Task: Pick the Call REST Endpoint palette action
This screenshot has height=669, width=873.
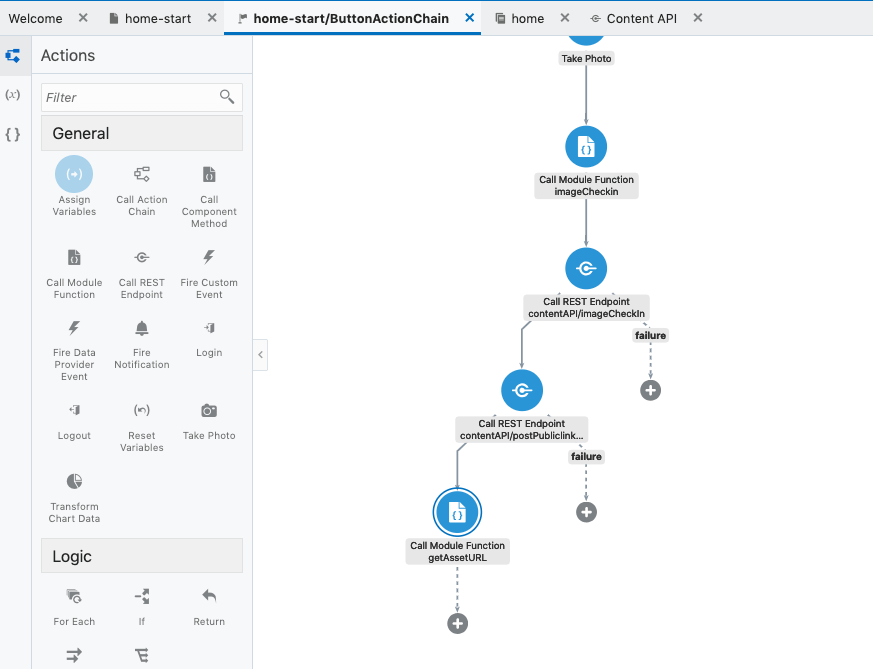Action: (142, 258)
